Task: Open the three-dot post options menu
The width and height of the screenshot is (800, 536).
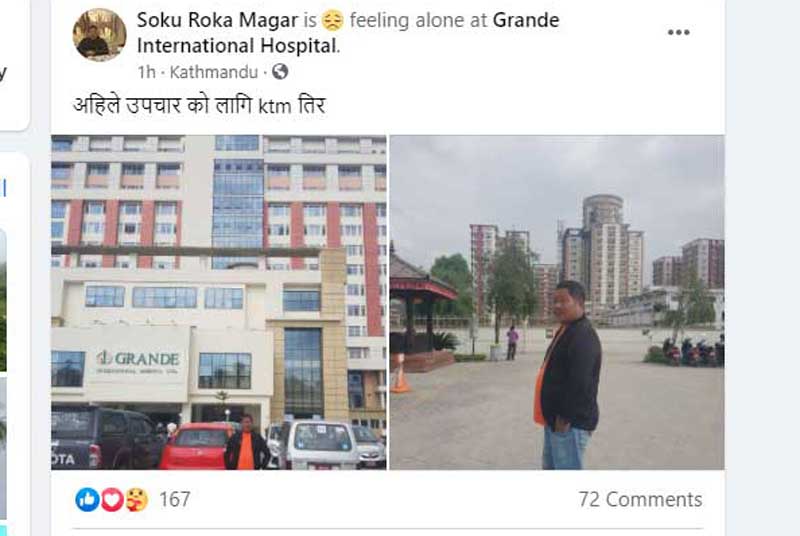Action: tap(679, 33)
